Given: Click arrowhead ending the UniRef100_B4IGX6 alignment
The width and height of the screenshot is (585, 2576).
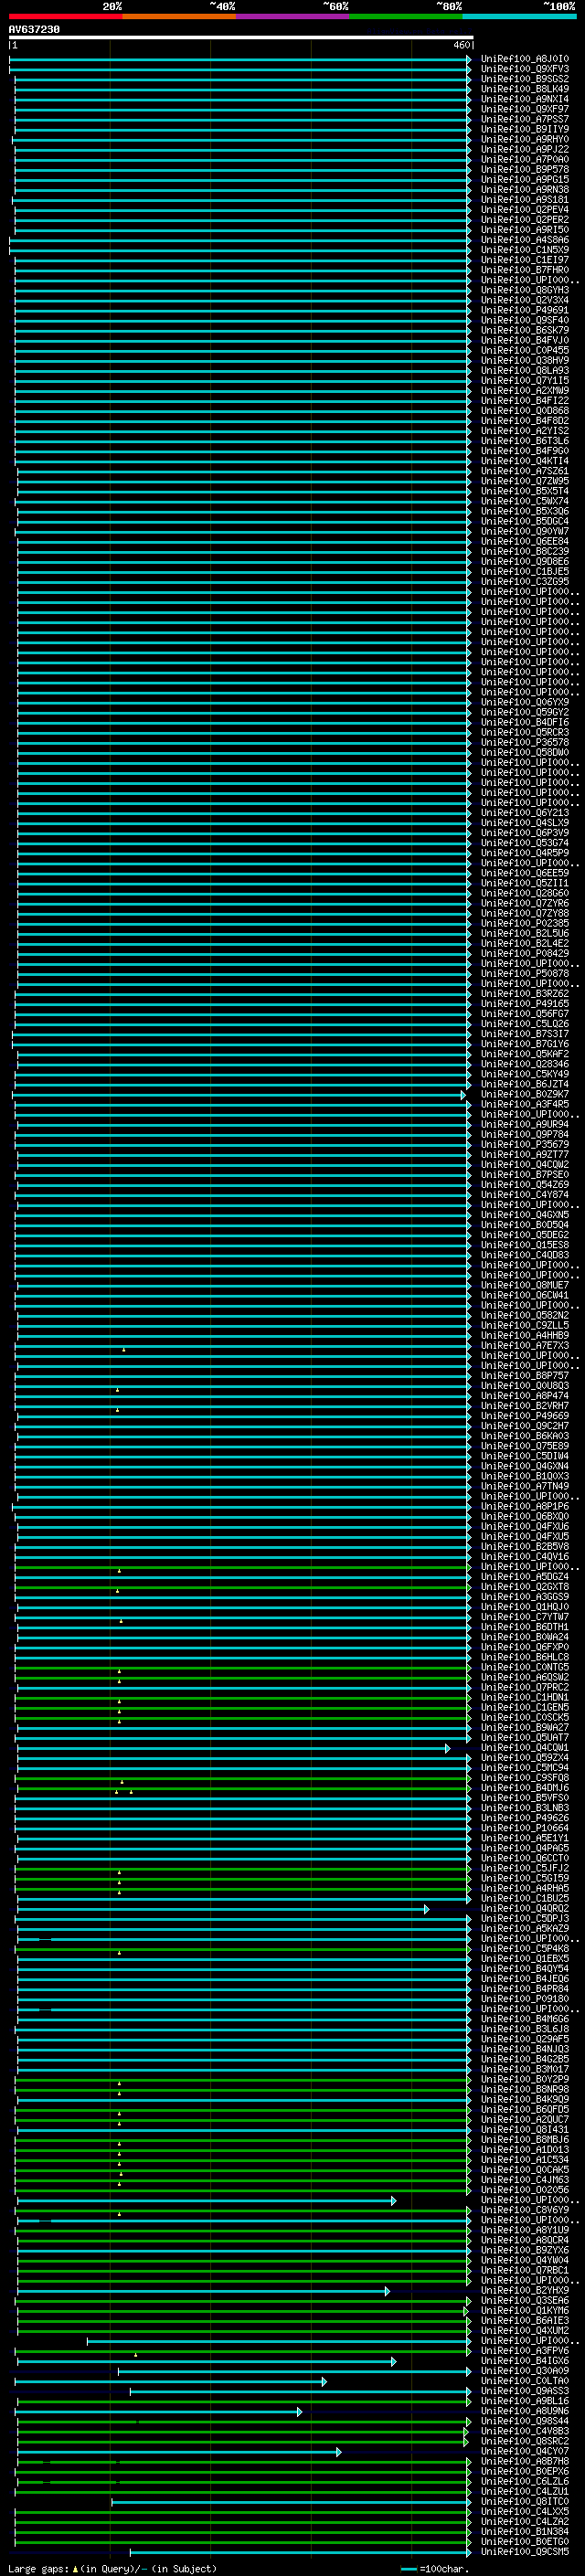Looking at the screenshot, I should pyautogui.click(x=393, y=2362).
